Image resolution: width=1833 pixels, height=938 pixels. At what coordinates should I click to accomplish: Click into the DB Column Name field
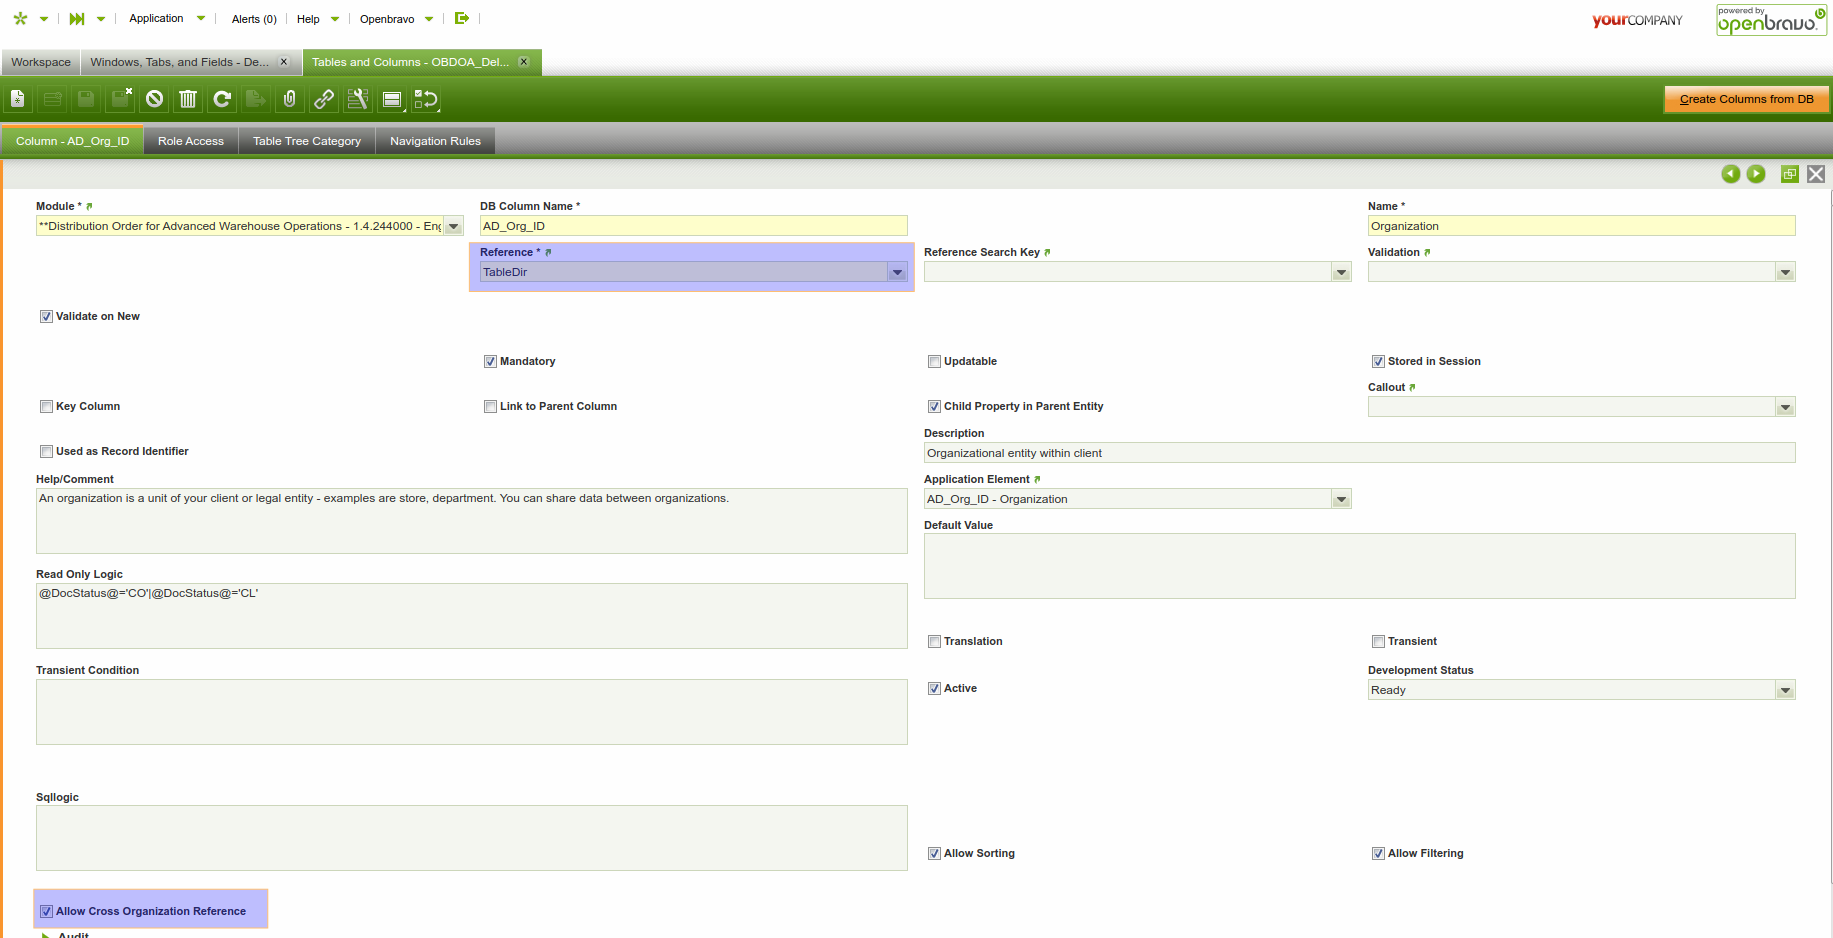pyautogui.click(x=693, y=226)
